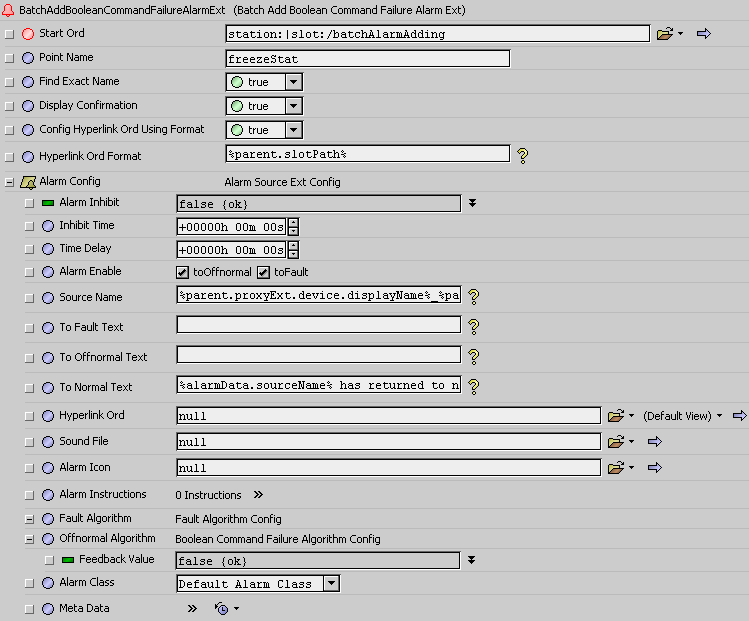Click the go-to arrow beside Alarm Icon
The width and height of the screenshot is (749, 621).
pyautogui.click(x=655, y=467)
